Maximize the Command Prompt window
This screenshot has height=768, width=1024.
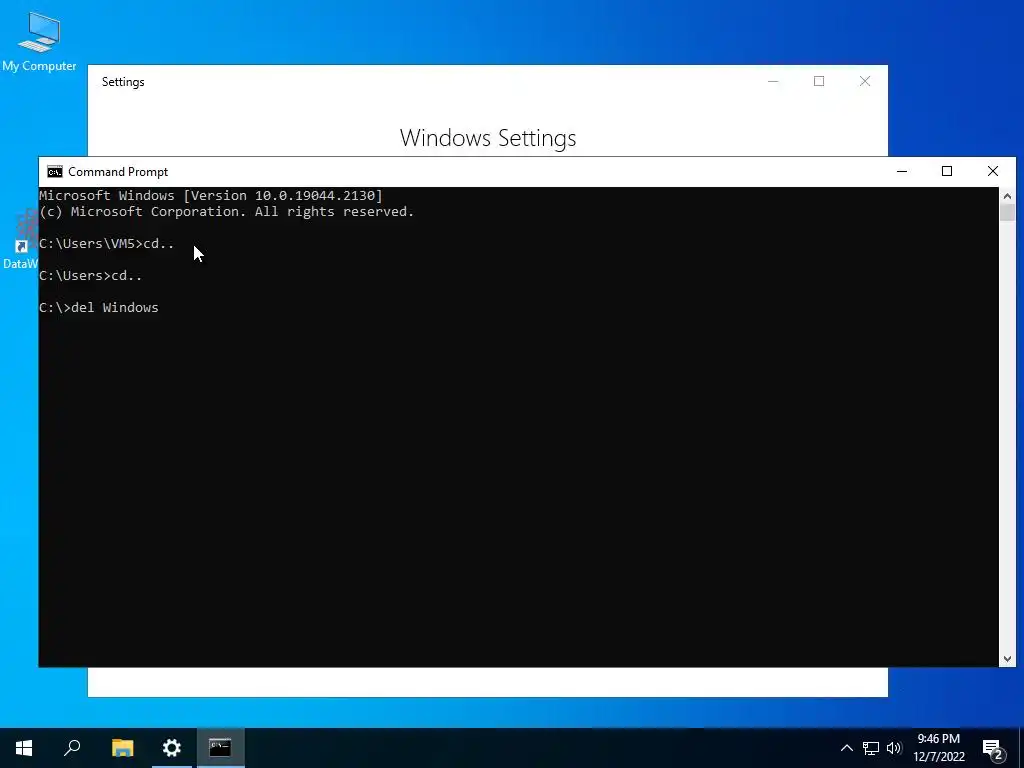[947, 171]
